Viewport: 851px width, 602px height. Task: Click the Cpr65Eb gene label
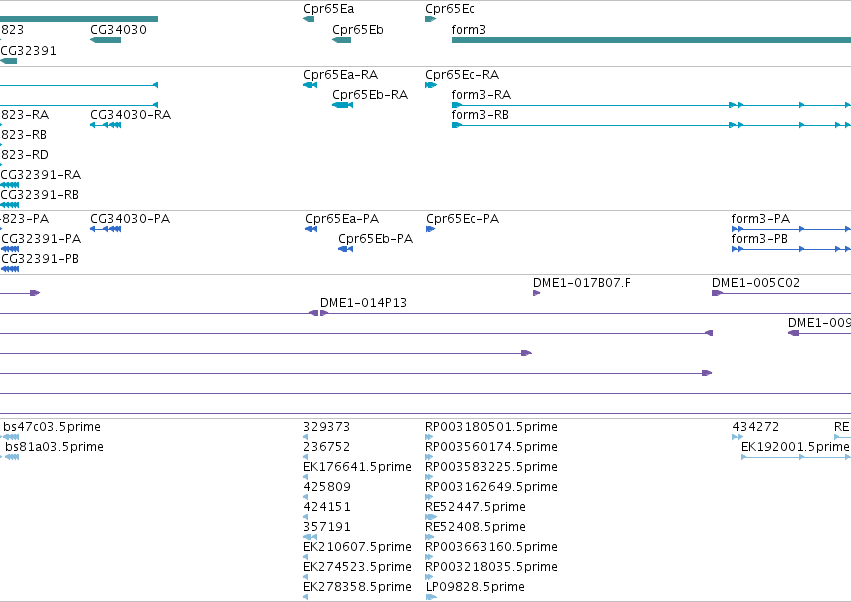click(358, 29)
